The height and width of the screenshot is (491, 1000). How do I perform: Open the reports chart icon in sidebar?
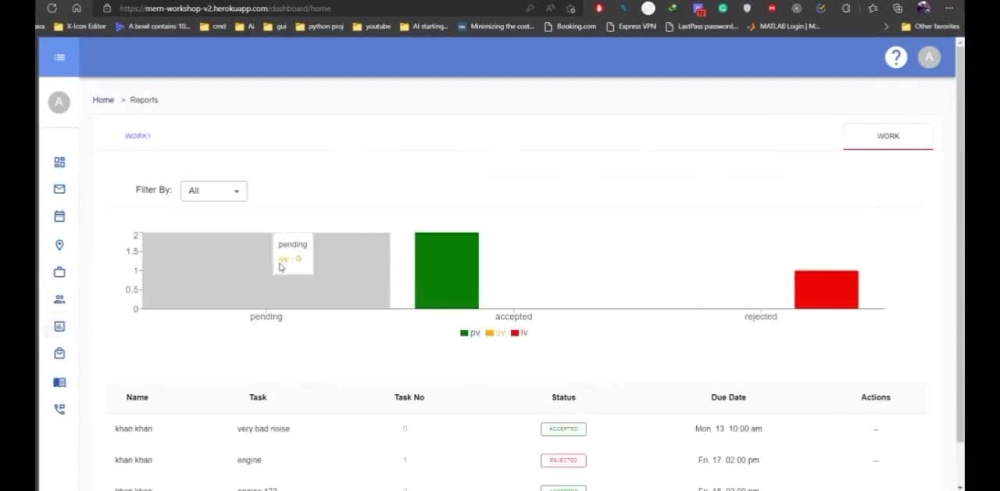pyautogui.click(x=59, y=326)
